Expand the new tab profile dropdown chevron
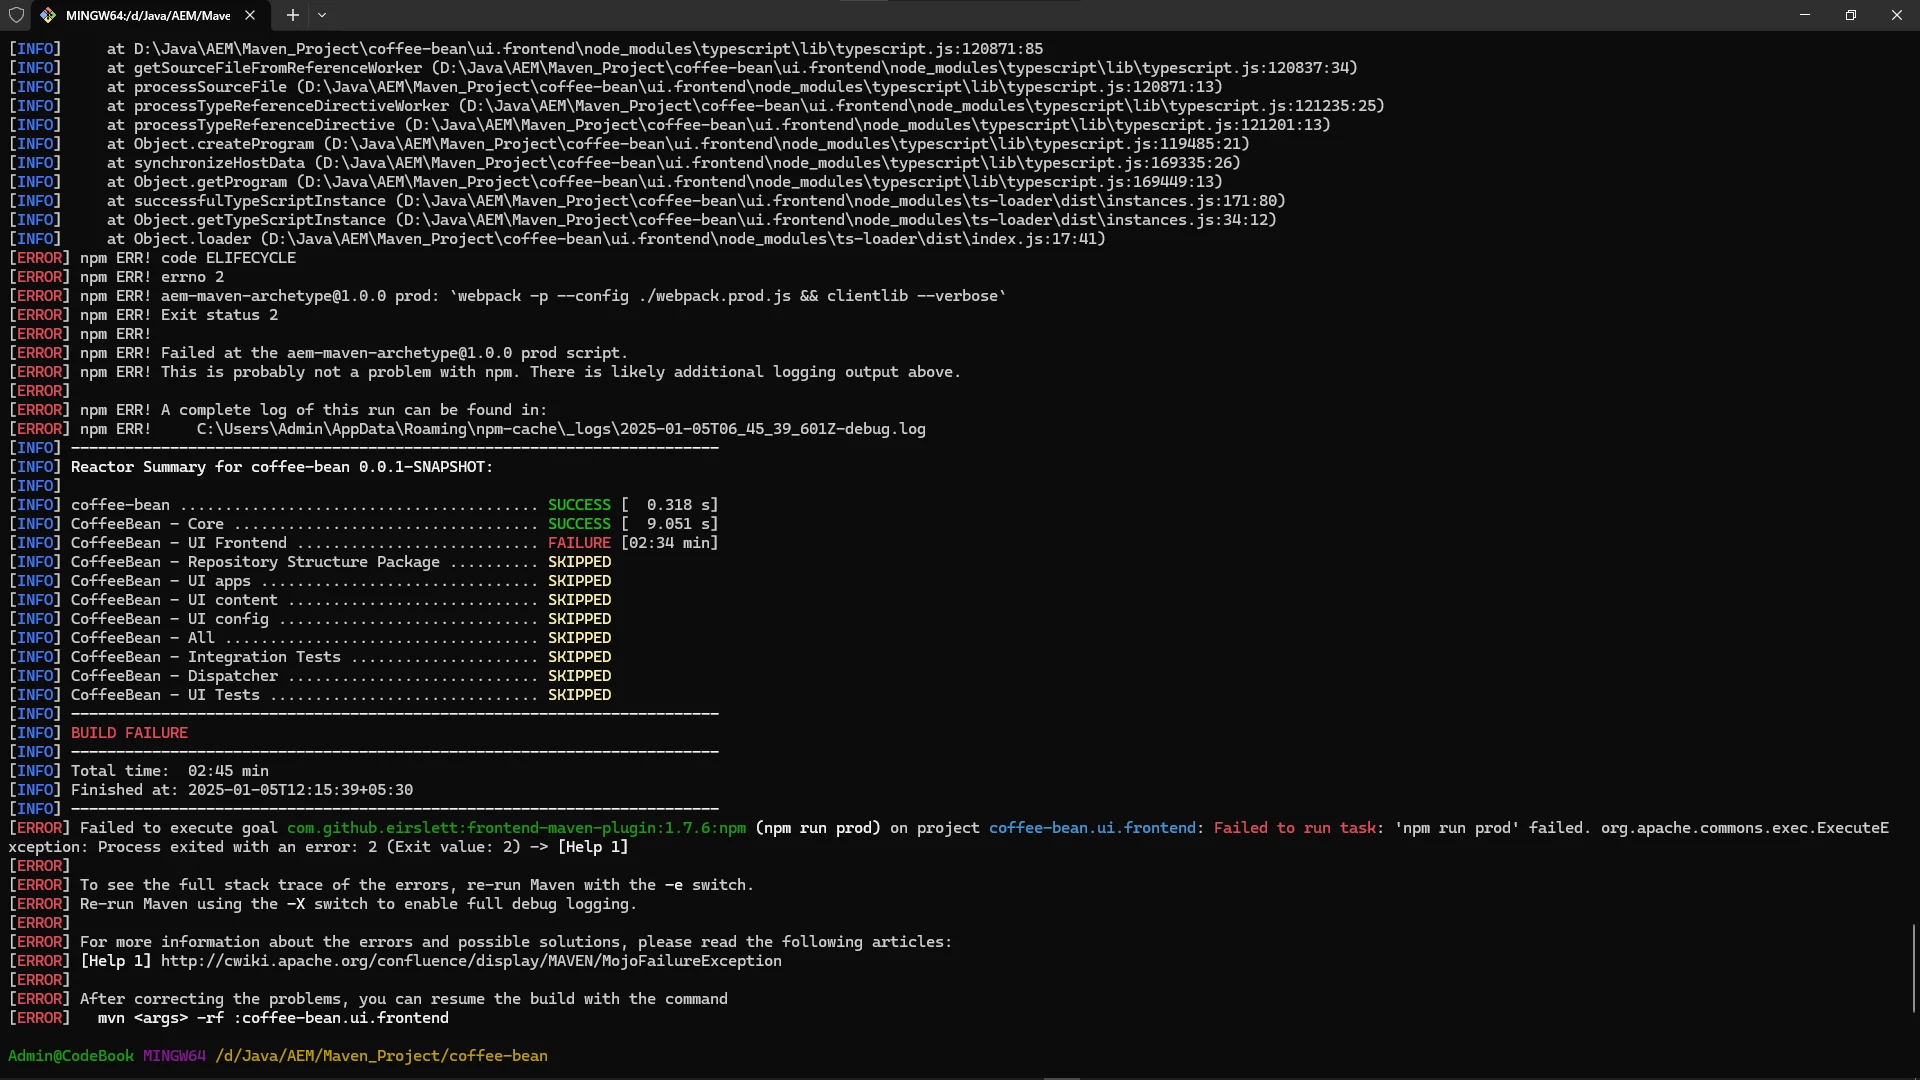 [322, 15]
